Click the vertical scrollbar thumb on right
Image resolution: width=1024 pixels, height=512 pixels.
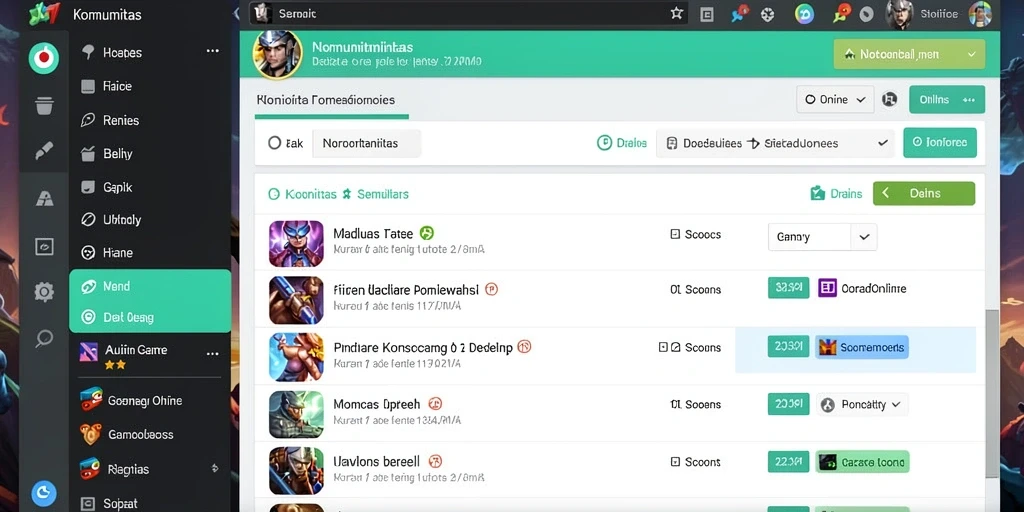pyautogui.click(x=992, y=392)
